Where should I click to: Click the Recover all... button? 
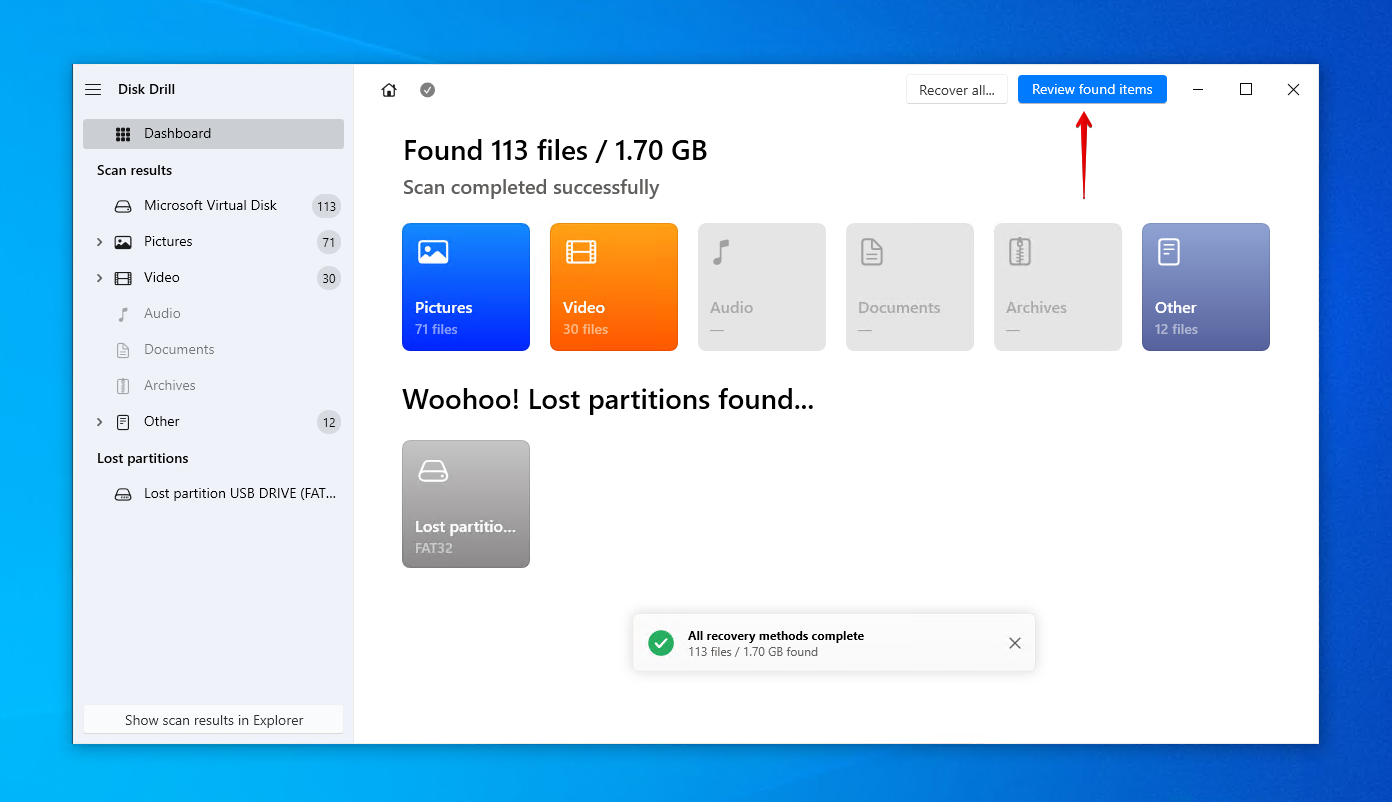click(x=957, y=89)
